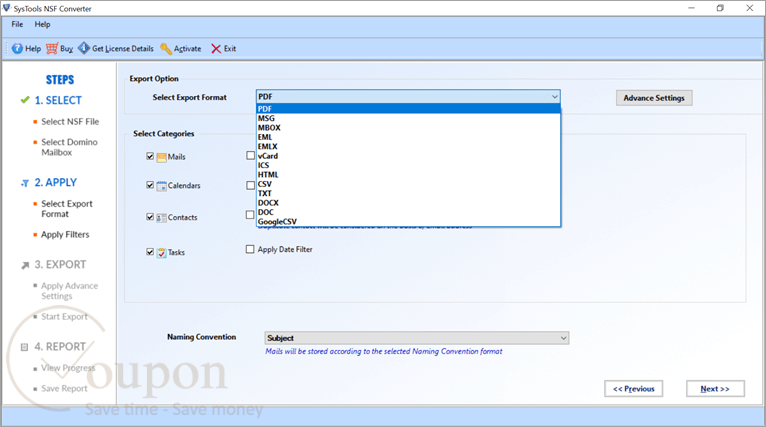The width and height of the screenshot is (766, 427).
Task: Click the report icon beside 4. REPORT
Action: [x=24, y=347]
